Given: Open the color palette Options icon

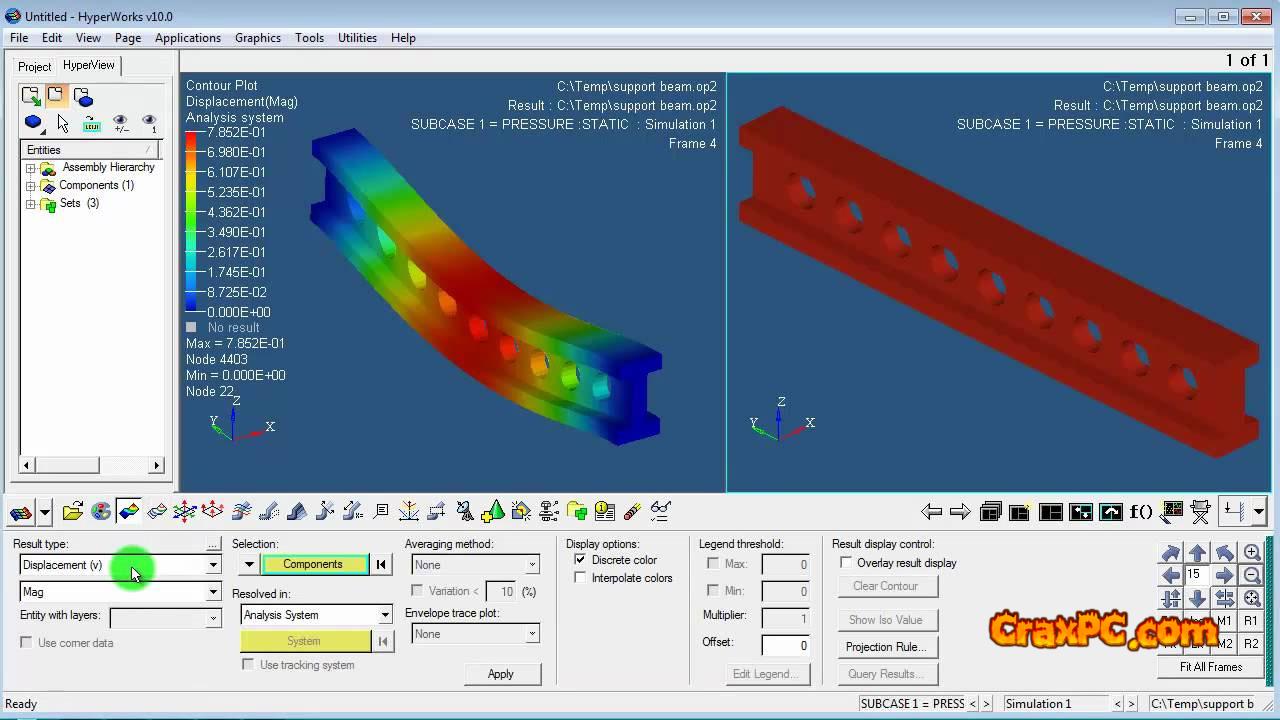Looking at the screenshot, I should [x=101, y=512].
